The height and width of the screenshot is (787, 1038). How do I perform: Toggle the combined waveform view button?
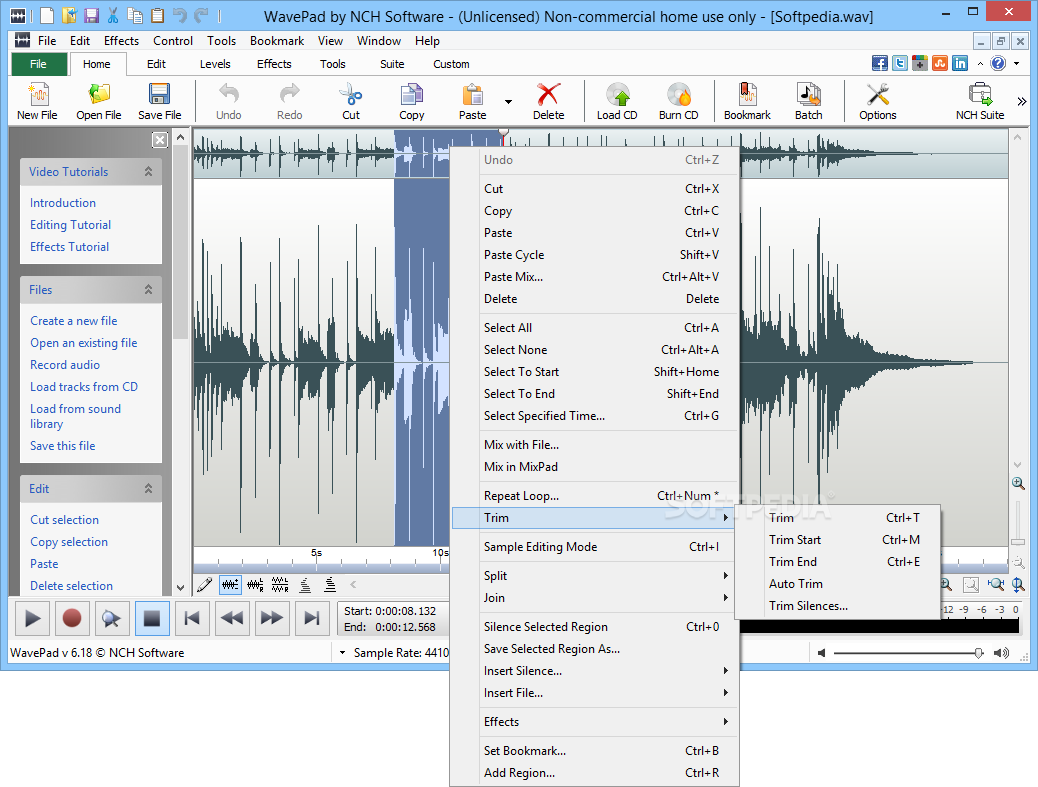(230, 584)
